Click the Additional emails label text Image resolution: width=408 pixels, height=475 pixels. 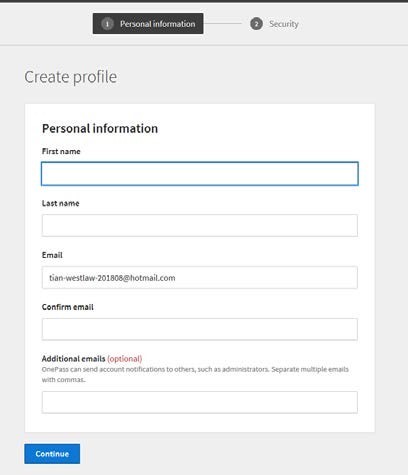(x=74, y=359)
